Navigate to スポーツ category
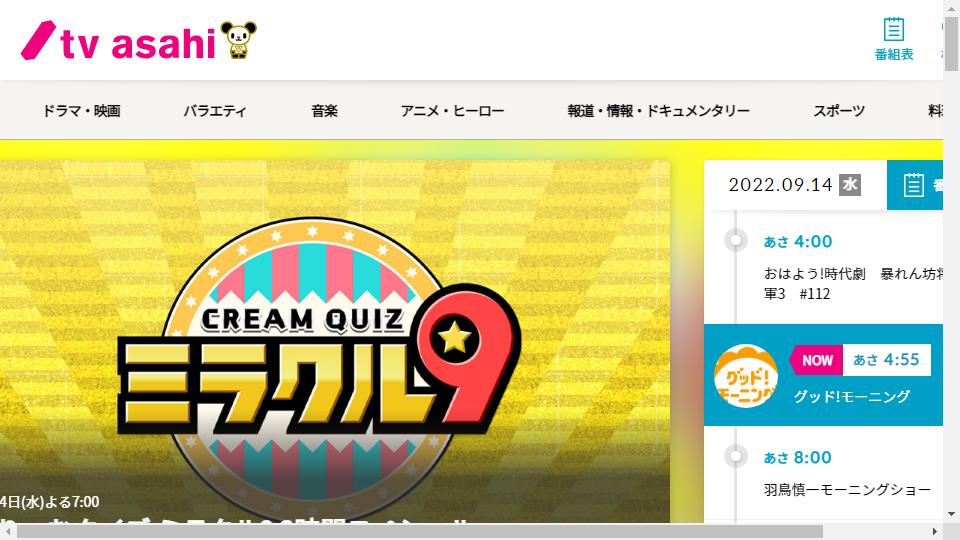This screenshot has width=960, height=540. tap(839, 111)
